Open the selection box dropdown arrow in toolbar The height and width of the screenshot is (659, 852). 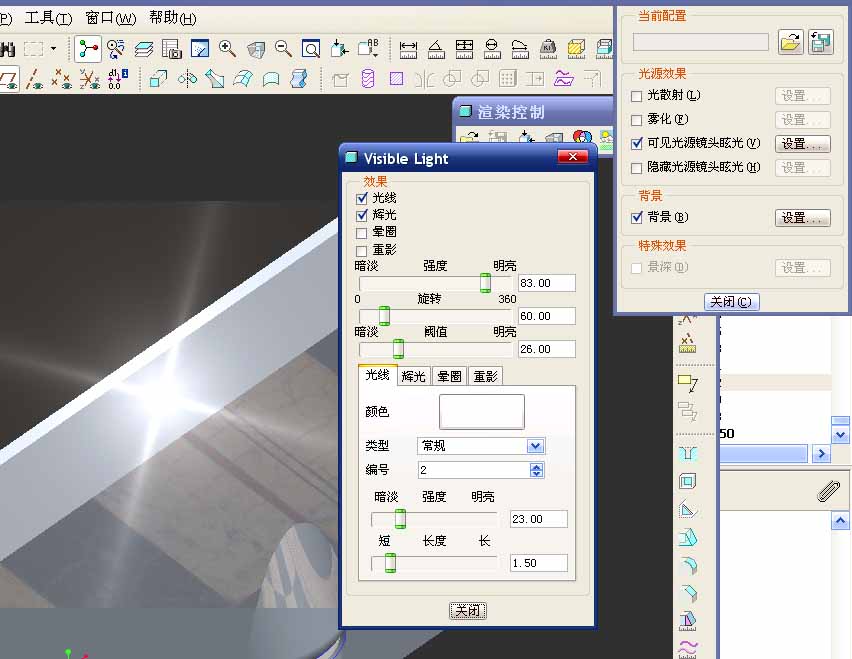(54, 48)
